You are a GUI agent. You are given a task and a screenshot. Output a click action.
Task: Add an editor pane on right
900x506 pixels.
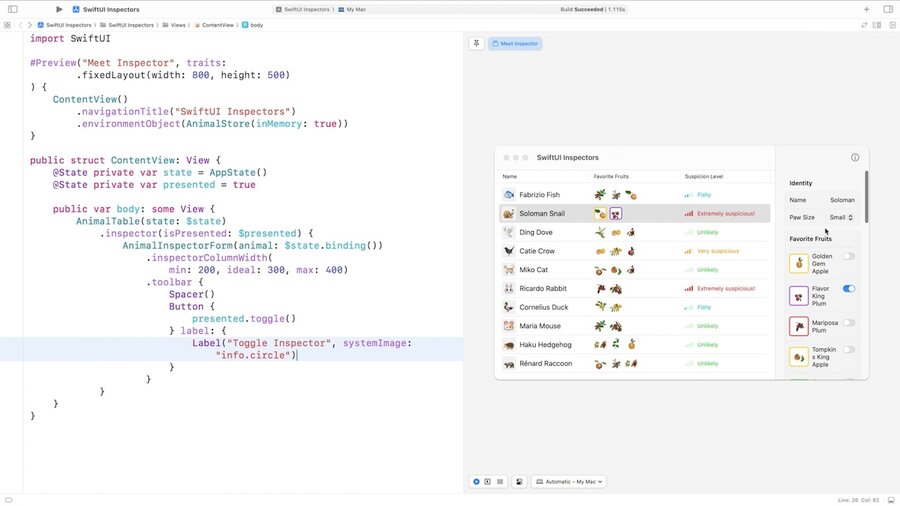pos(892,25)
